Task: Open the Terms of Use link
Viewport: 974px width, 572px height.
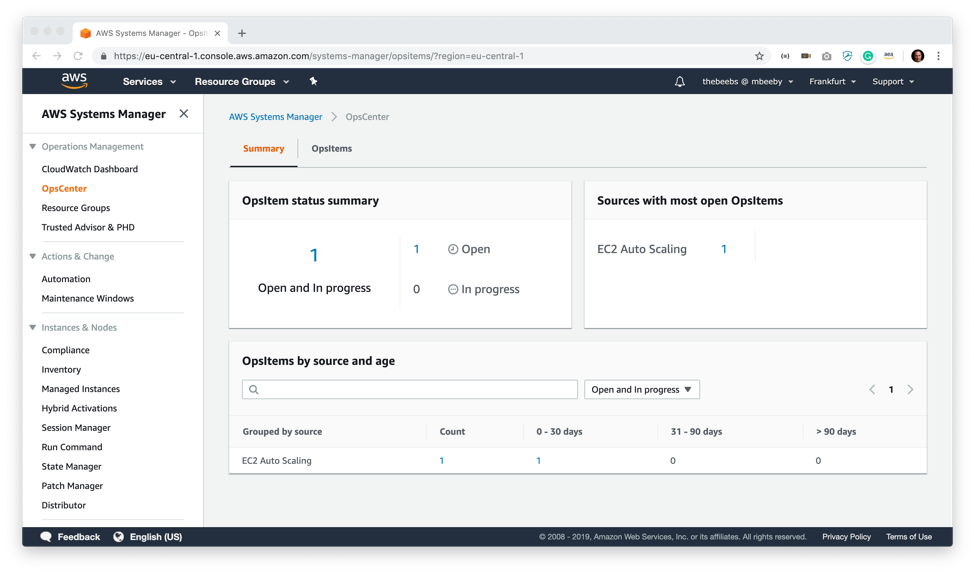Action: (909, 537)
